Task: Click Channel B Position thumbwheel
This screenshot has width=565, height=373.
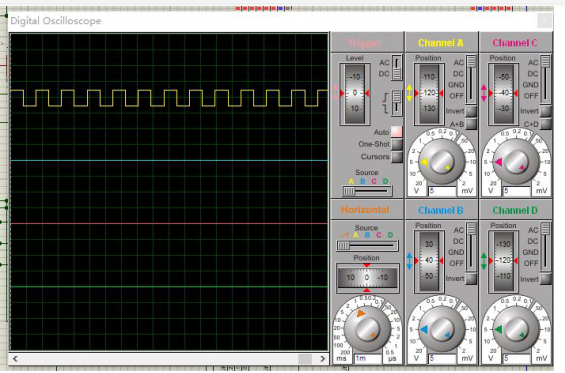Action: pyautogui.click(x=429, y=261)
